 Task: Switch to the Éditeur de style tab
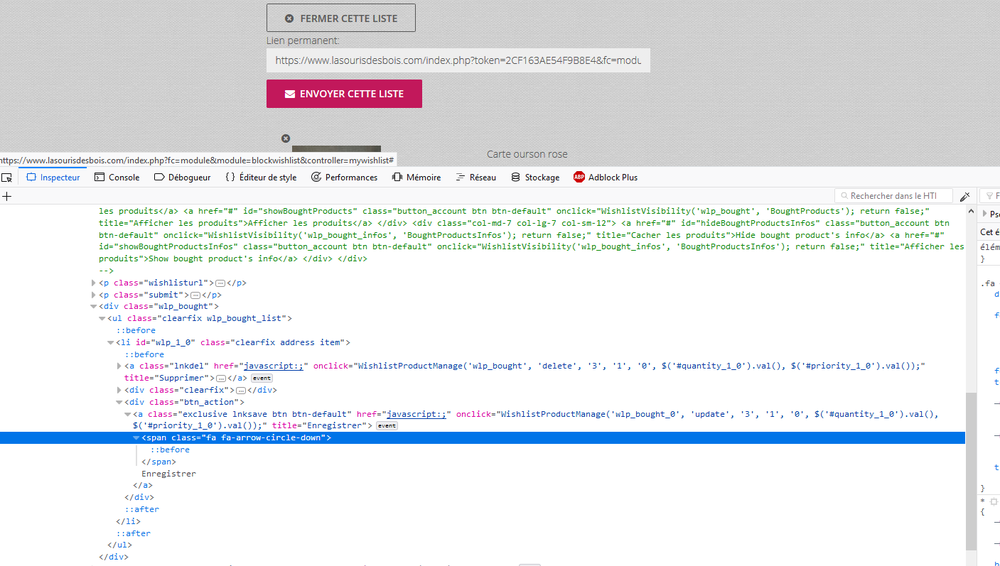coord(261,177)
